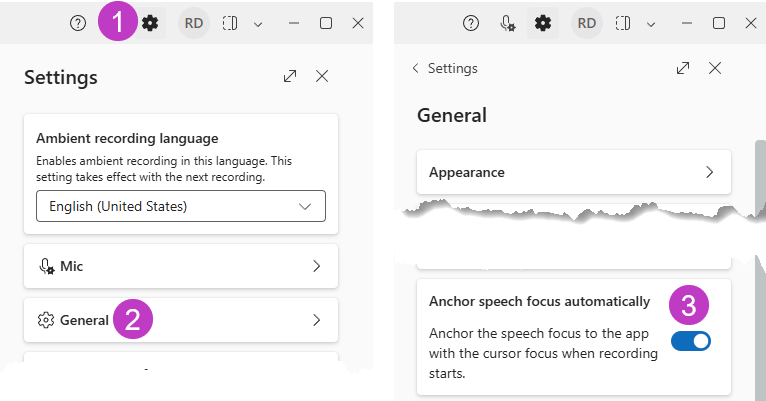Go back to Settings from the General page

[x=444, y=68]
